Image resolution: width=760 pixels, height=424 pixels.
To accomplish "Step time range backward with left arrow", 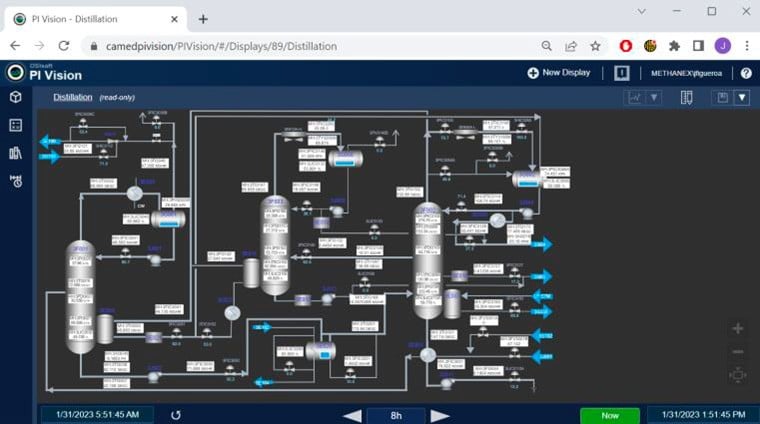I will click(x=352, y=415).
